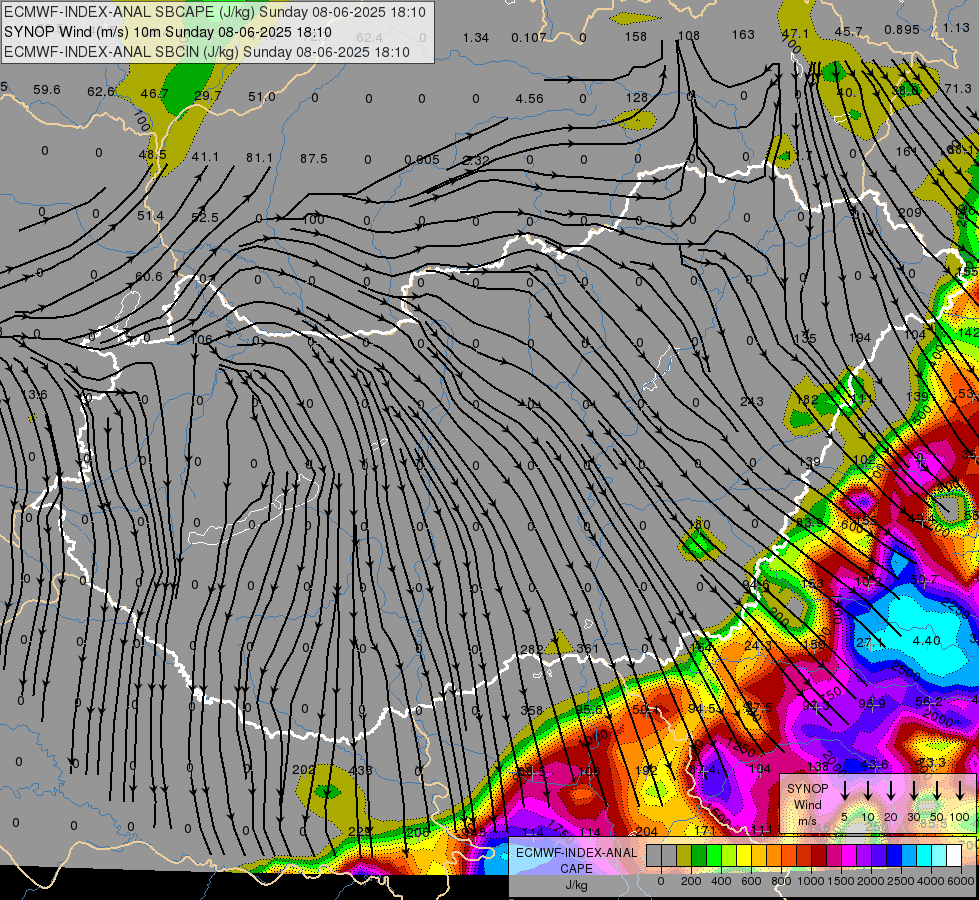
Task: Click the '87.5' grid value on the map
Action: [x=313, y=159]
